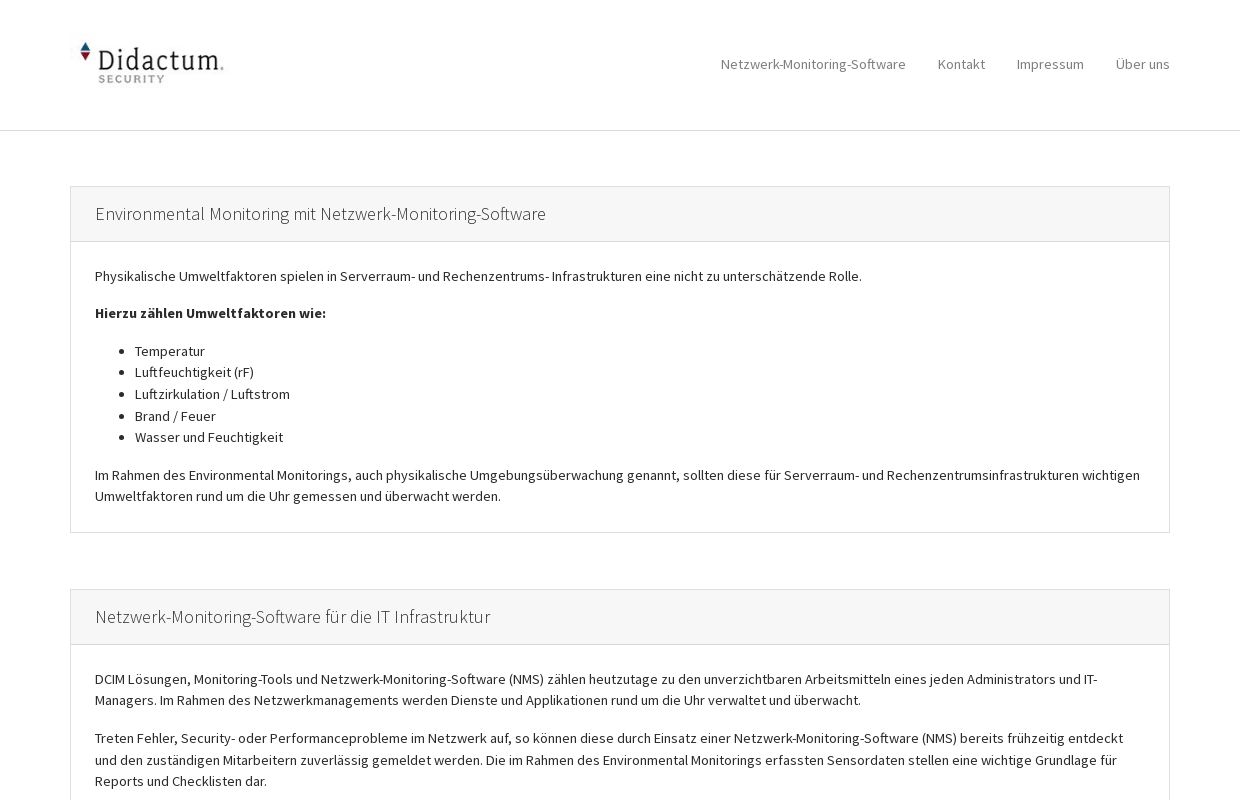Select the blue diamond logo mark

[85, 48]
